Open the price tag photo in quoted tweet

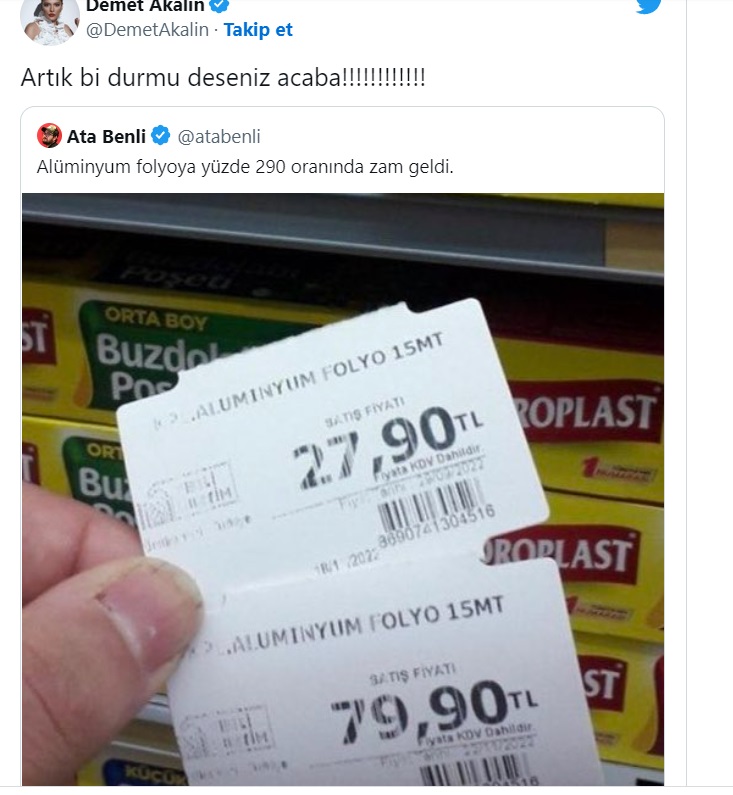coord(343,489)
